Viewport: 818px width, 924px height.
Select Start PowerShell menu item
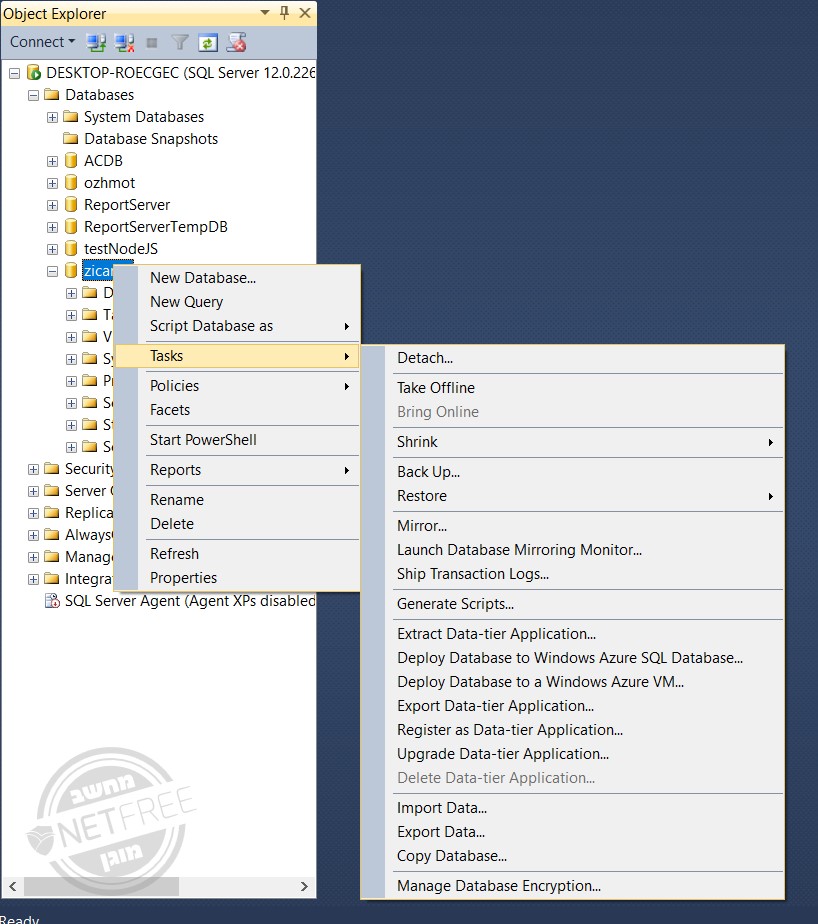click(237, 440)
